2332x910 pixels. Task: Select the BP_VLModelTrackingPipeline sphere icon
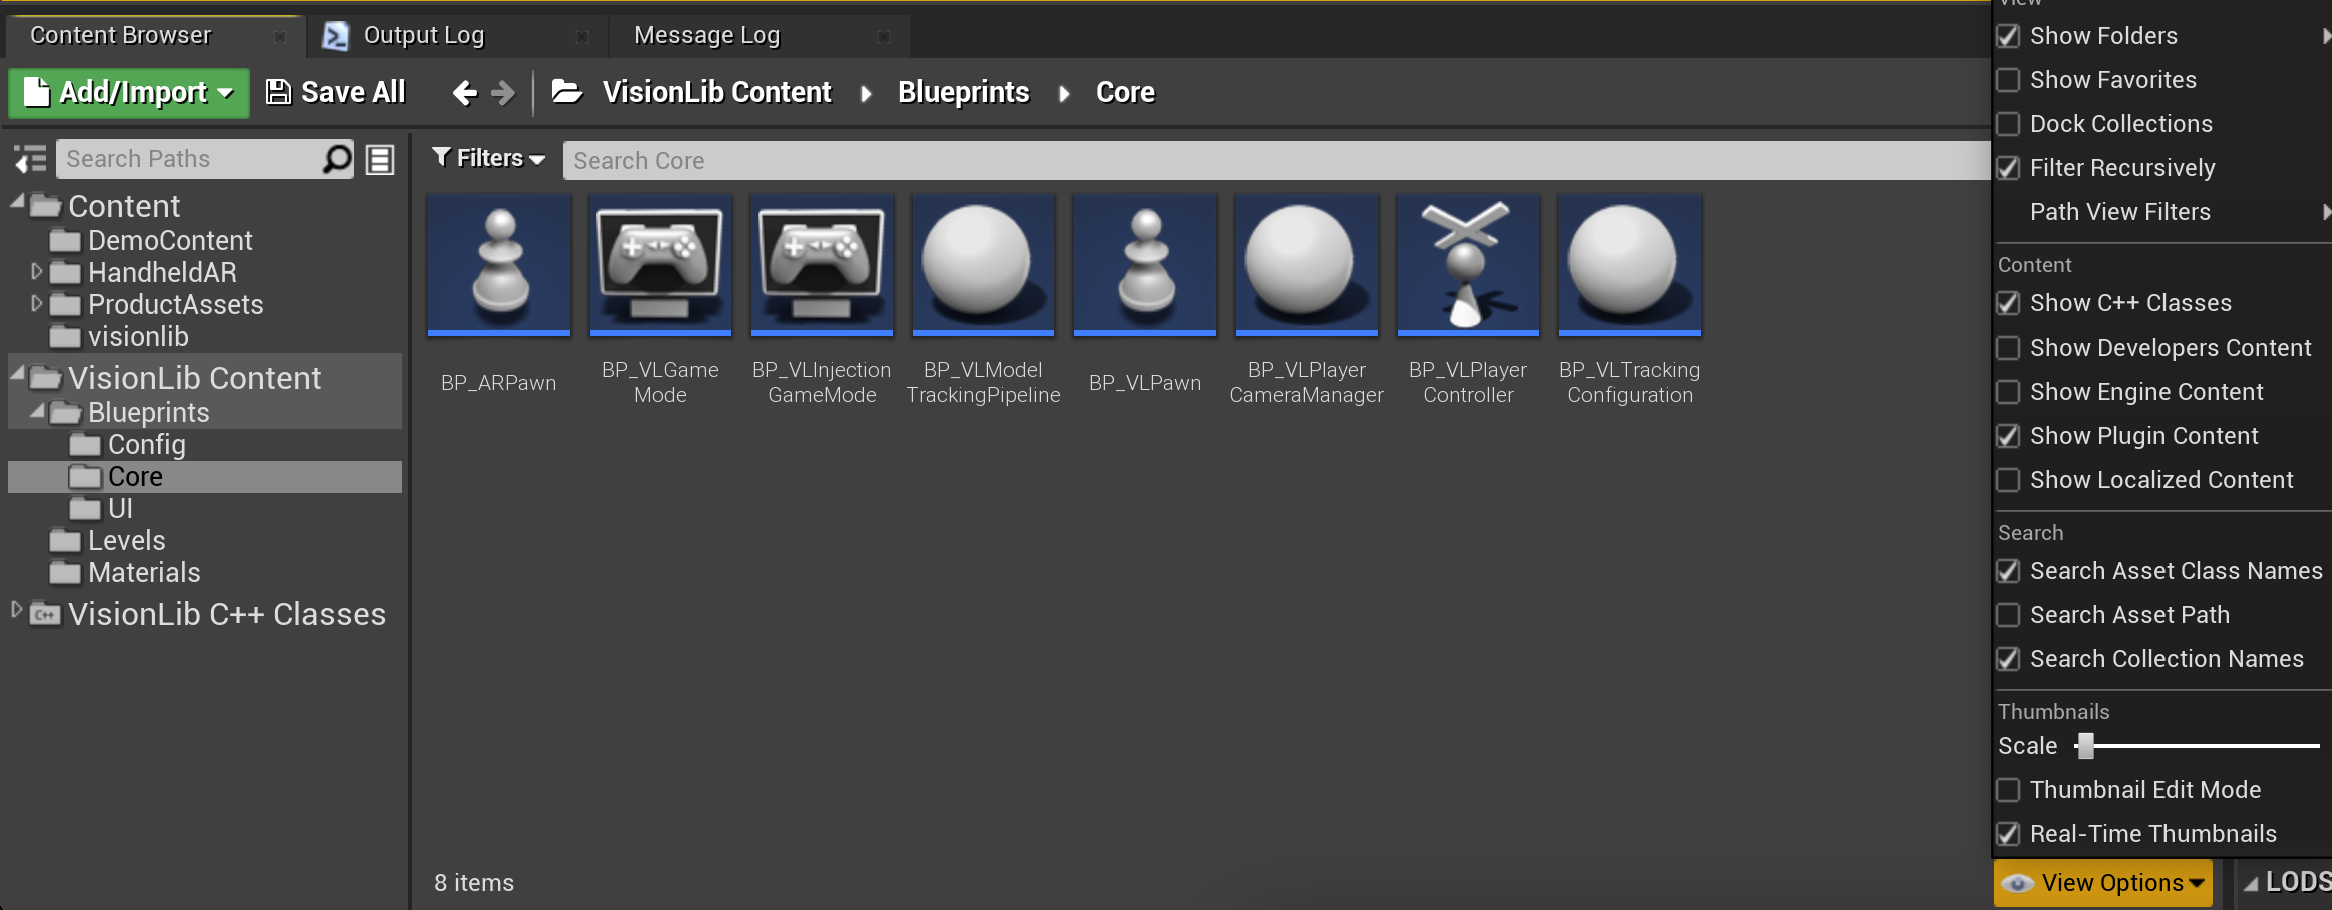click(x=983, y=264)
